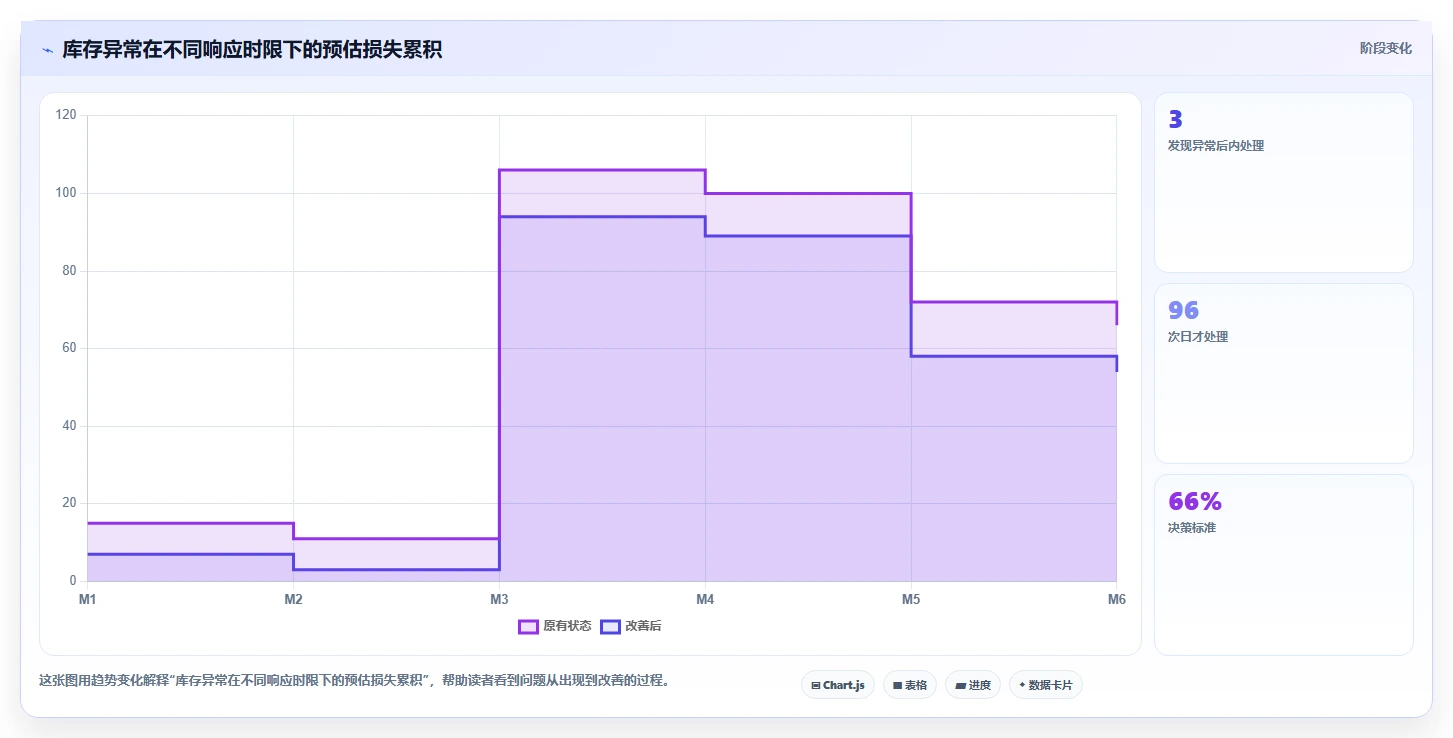
Task: Click the 改善后 legend text
Action: click(643, 627)
